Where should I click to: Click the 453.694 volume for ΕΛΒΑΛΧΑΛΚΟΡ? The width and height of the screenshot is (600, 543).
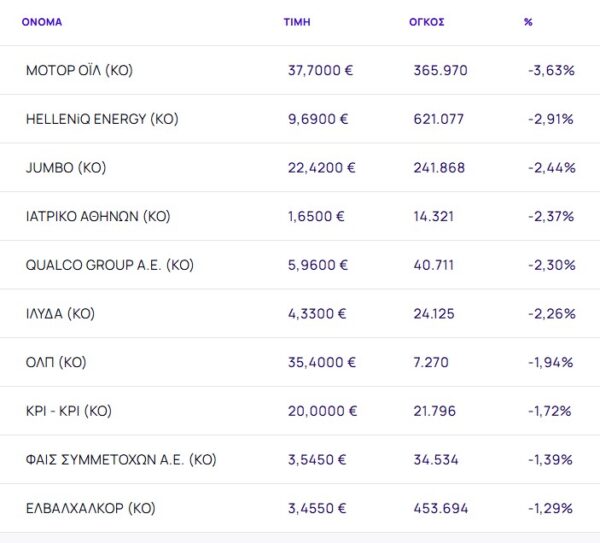pos(440,508)
